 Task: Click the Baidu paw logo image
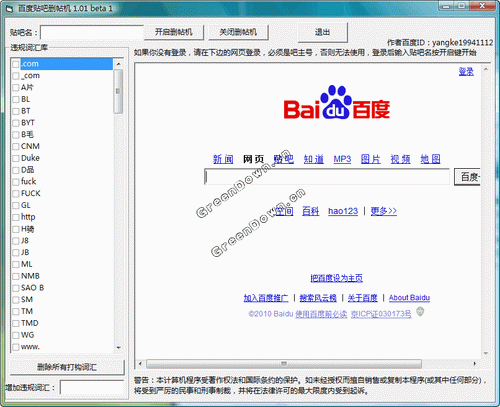point(337,103)
